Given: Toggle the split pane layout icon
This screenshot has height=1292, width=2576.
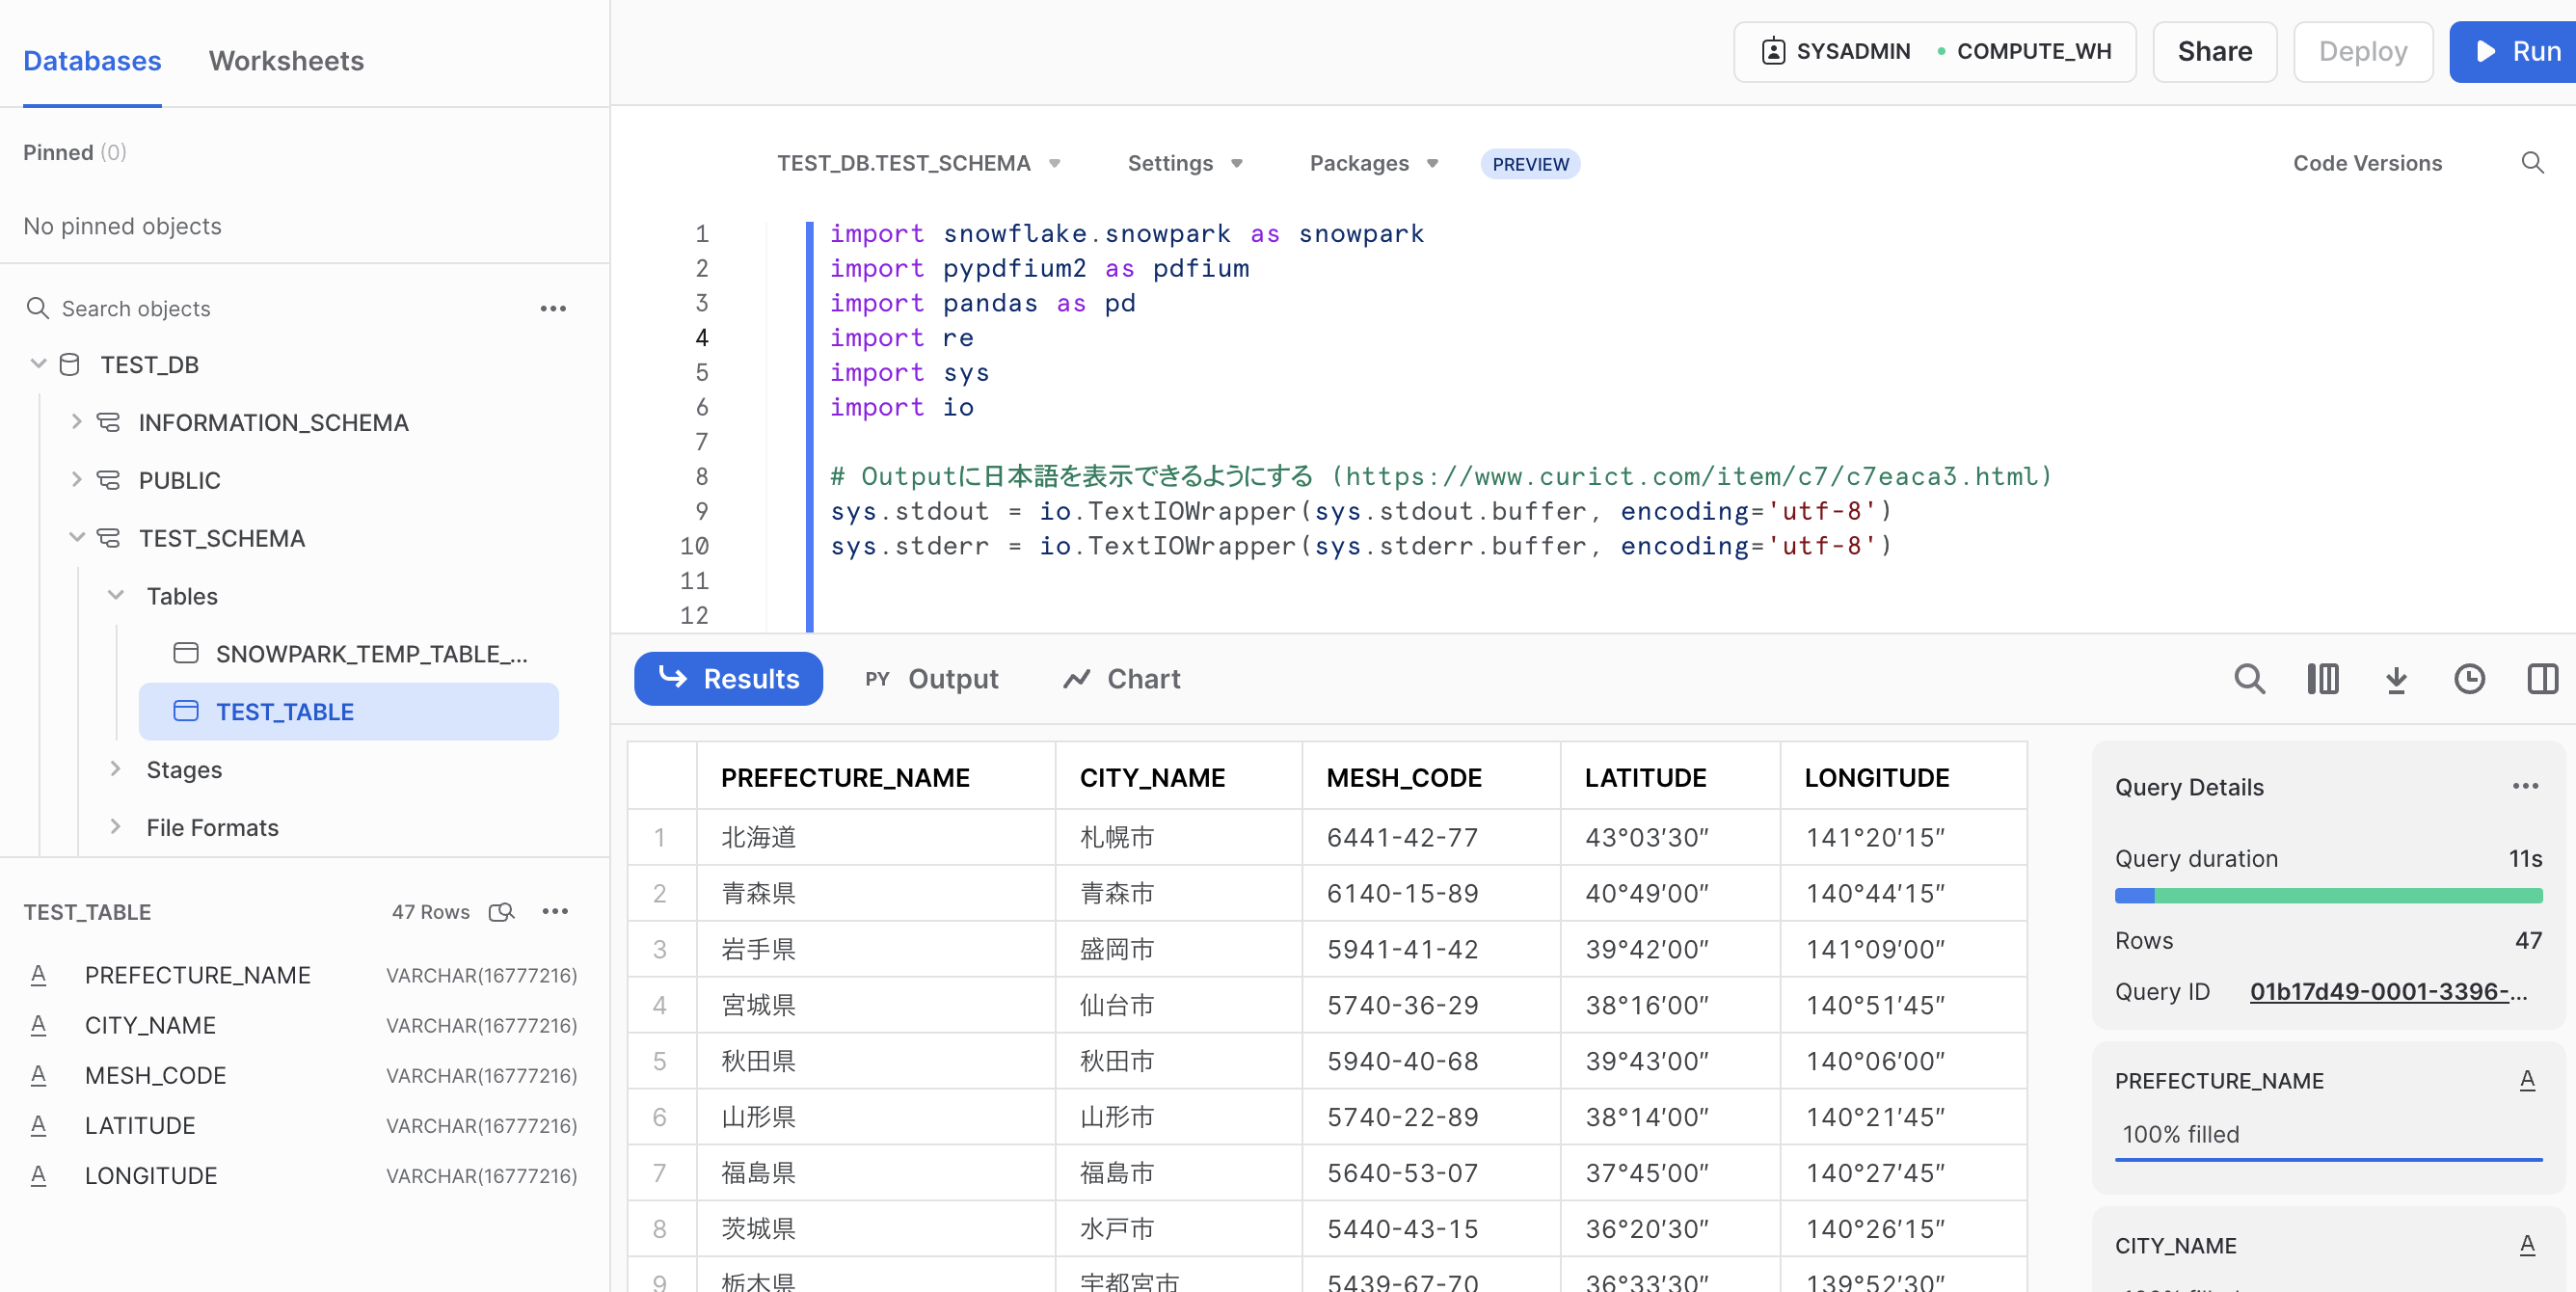Looking at the screenshot, I should tap(2543, 679).
